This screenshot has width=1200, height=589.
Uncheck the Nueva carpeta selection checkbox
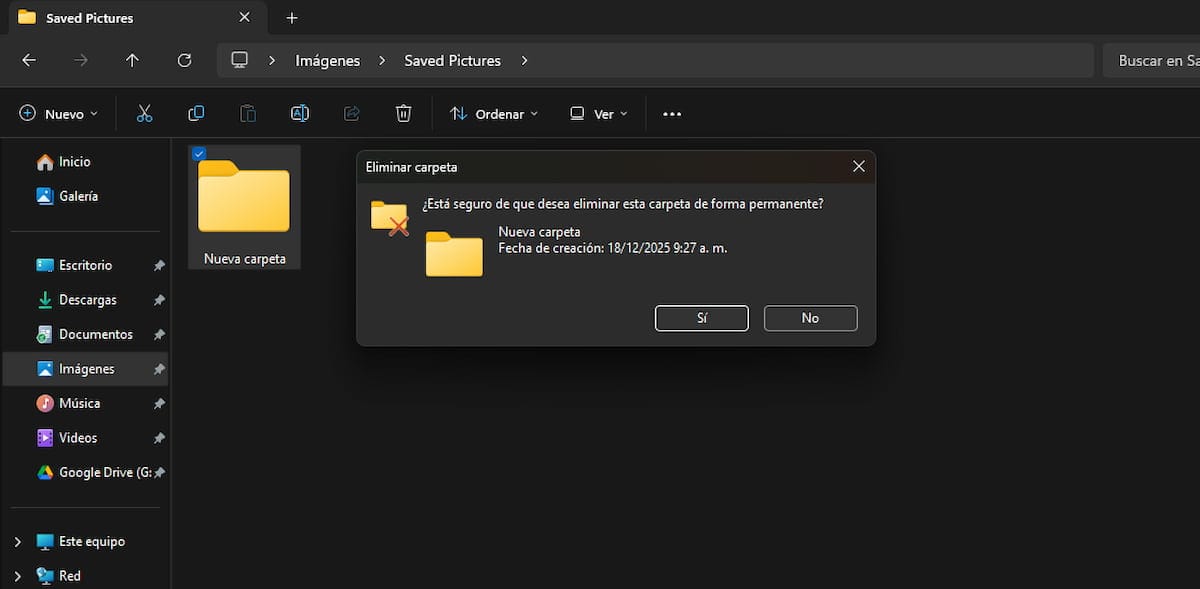click(x=199, y=154)
